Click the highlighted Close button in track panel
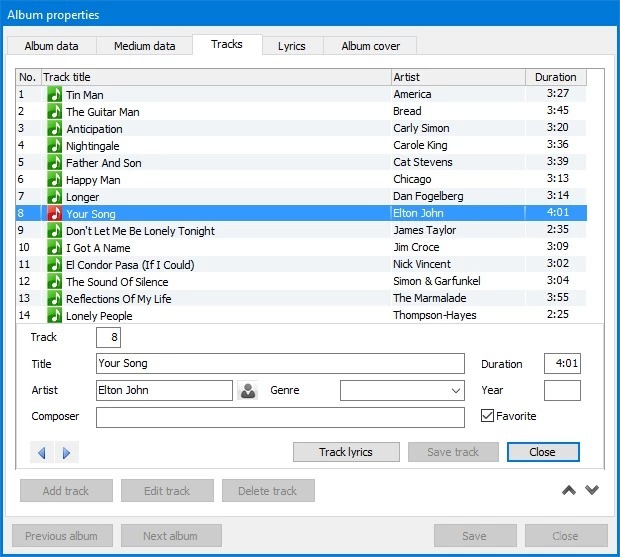The height and width of the screenshot is (557, 620). [x=542, y=452]
